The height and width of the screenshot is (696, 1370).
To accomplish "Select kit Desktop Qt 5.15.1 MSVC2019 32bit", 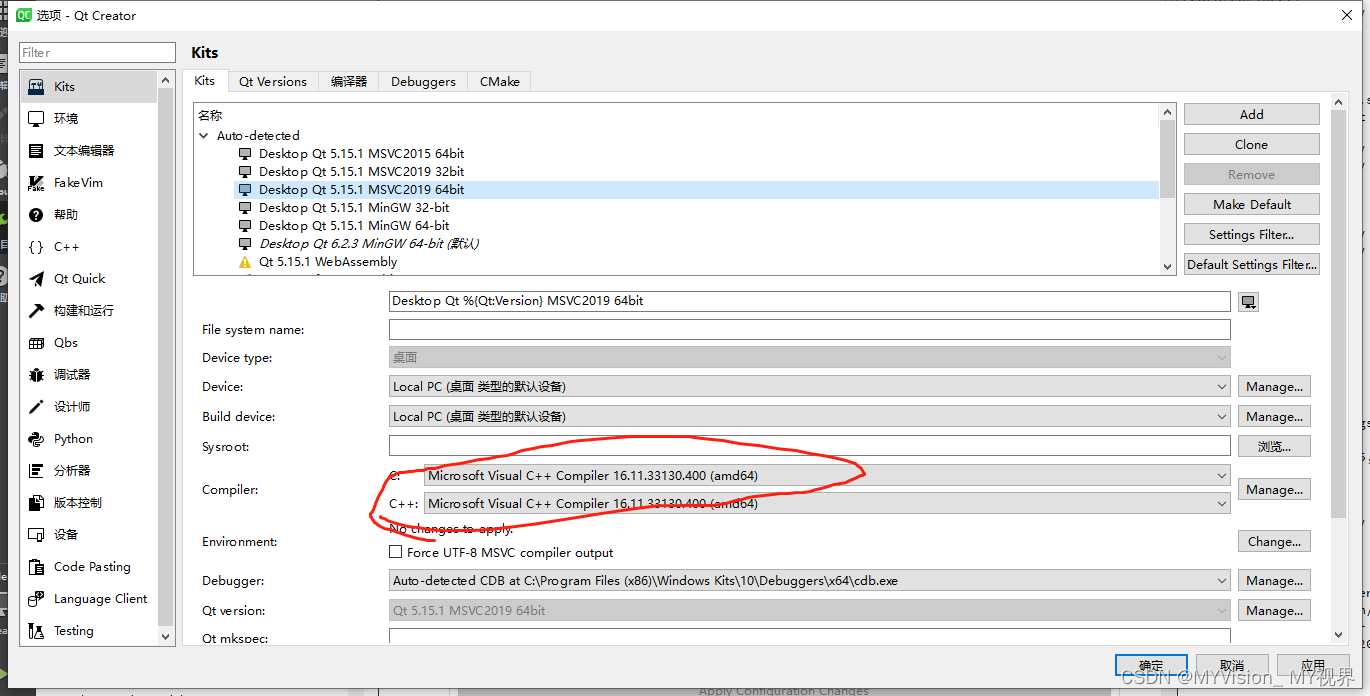I will [x=361, y=172].
